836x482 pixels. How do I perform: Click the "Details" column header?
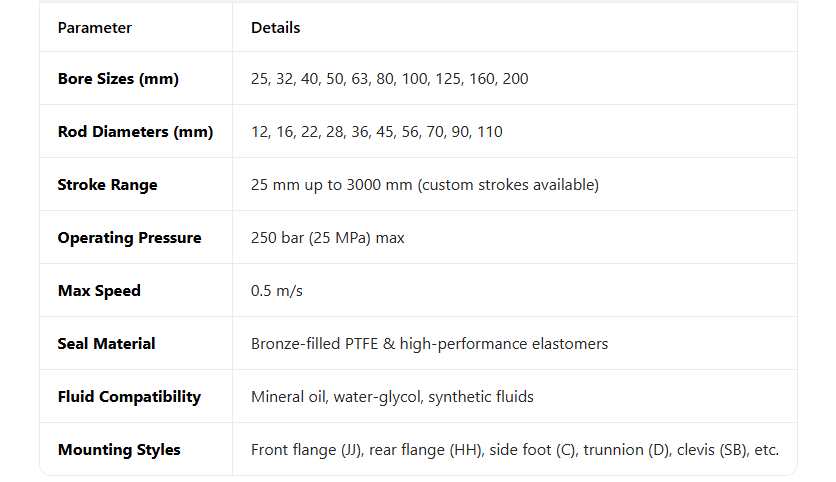coord(275,28)
